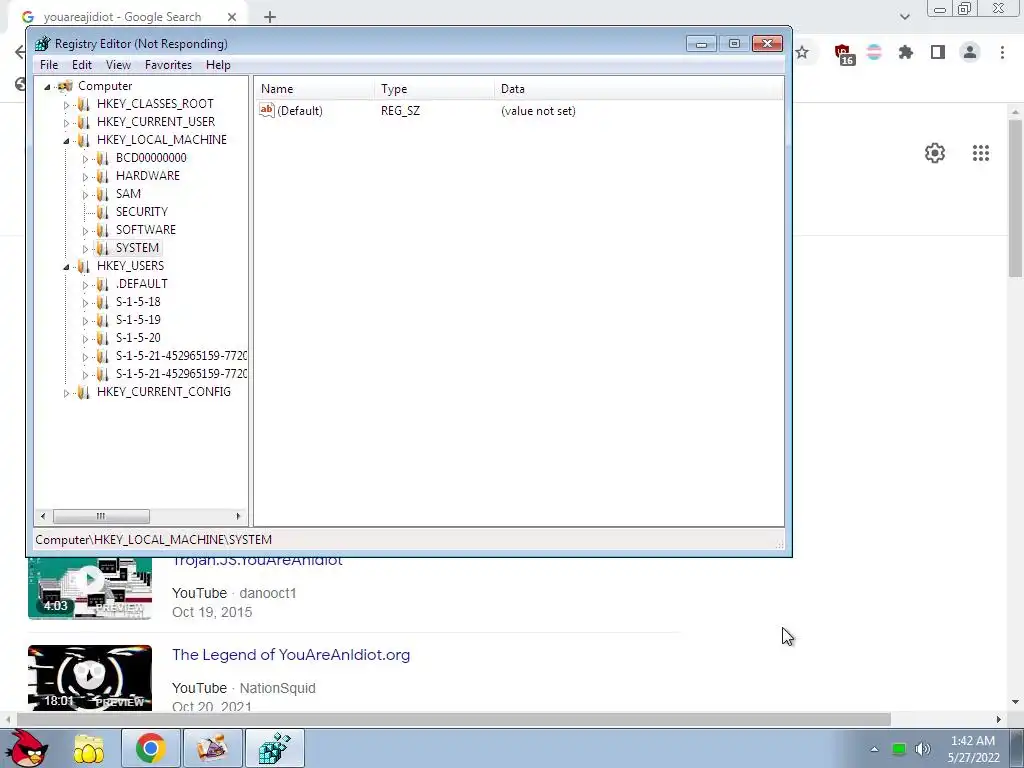This screenshot has height=768, width=1024.
Task: Expand the S-1-5-18 subkey
Action: 85,302
